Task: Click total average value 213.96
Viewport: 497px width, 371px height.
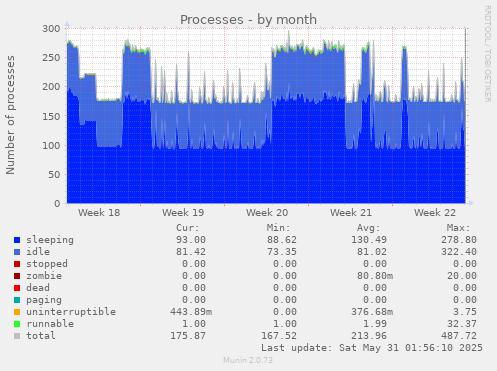Action: (369, 336)
